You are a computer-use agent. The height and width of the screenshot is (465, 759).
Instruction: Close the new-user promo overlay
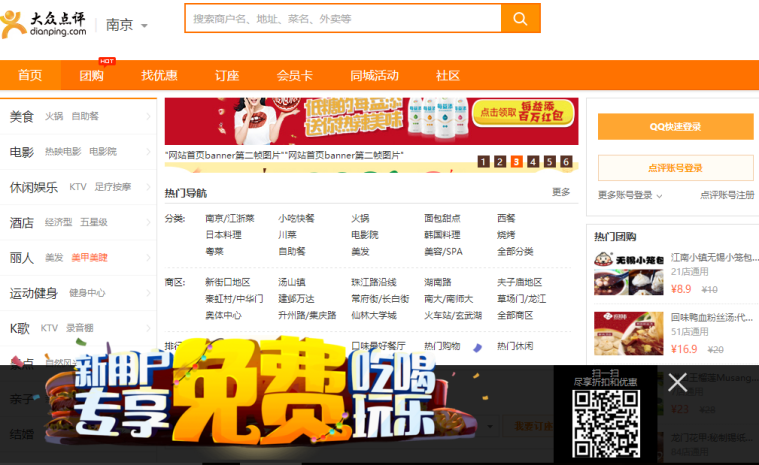pyautogui.click(x=677, y=382)
